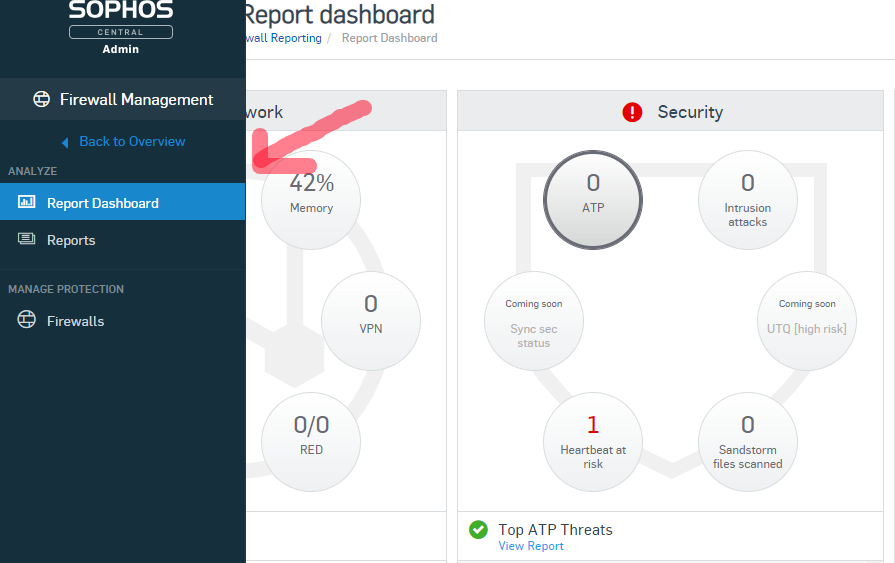
Task: Open View Report under Top ATP Threats
Action: pyautogui.click(x=531, y=546)
